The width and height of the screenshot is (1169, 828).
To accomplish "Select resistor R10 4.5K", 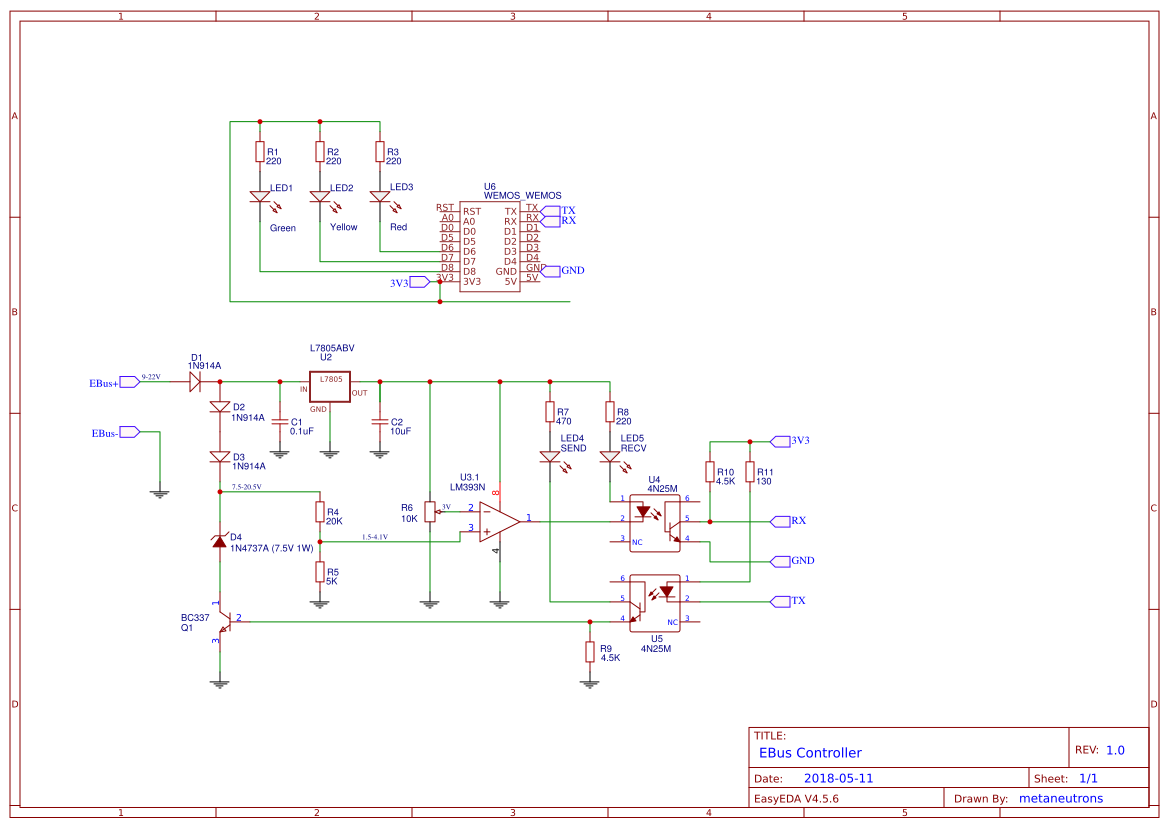I will (x=710, y=472).
